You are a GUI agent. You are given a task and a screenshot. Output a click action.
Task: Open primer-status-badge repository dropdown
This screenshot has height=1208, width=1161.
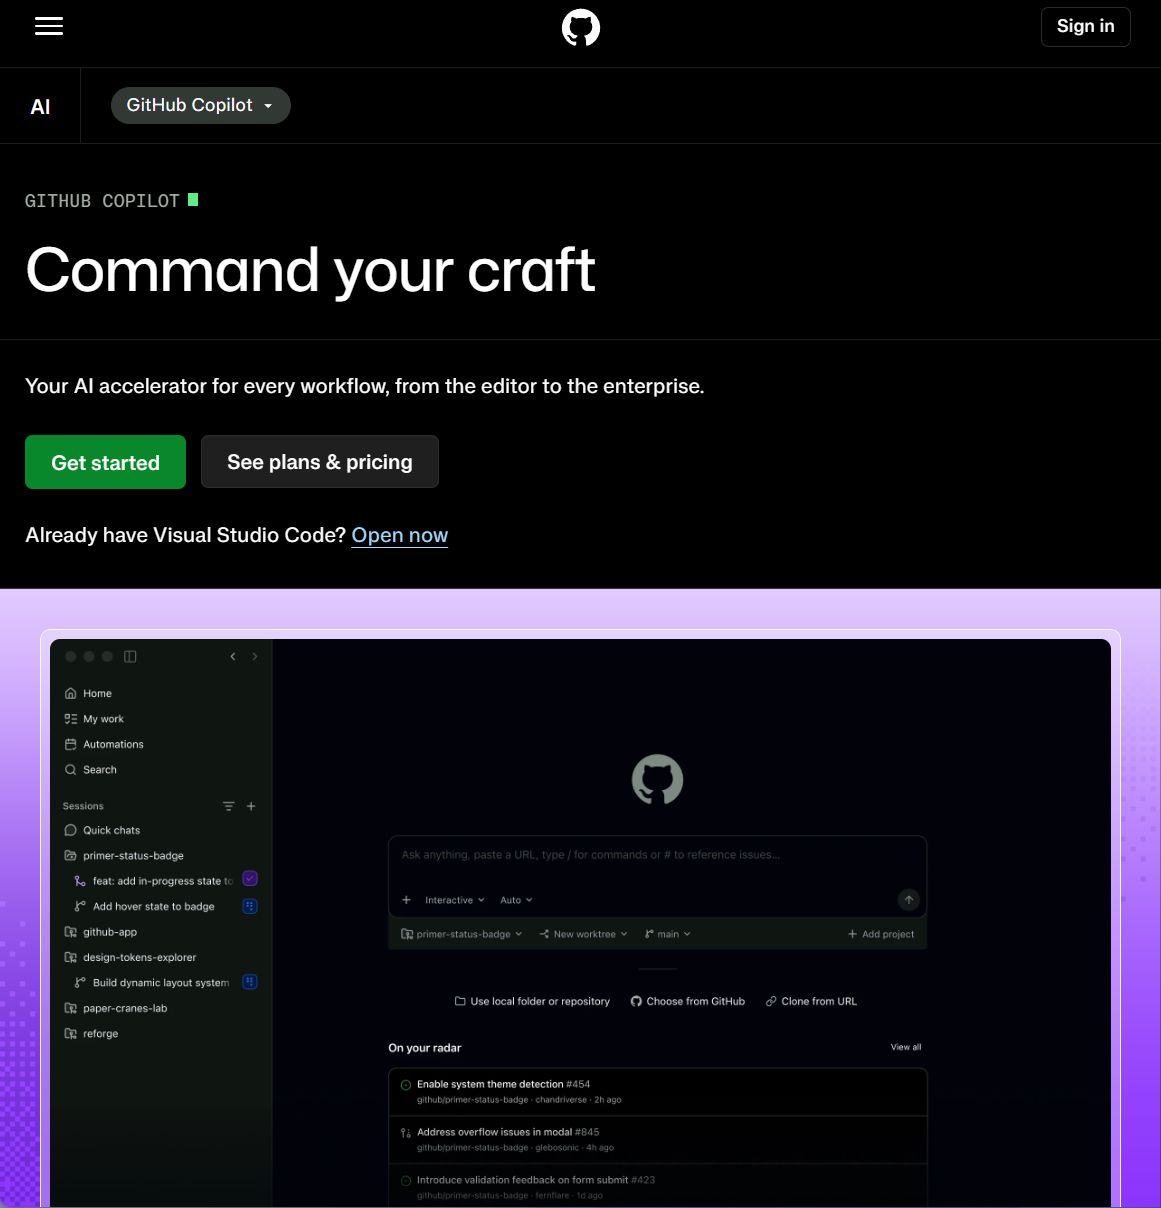pyautogui.click(x=461, y=934)
